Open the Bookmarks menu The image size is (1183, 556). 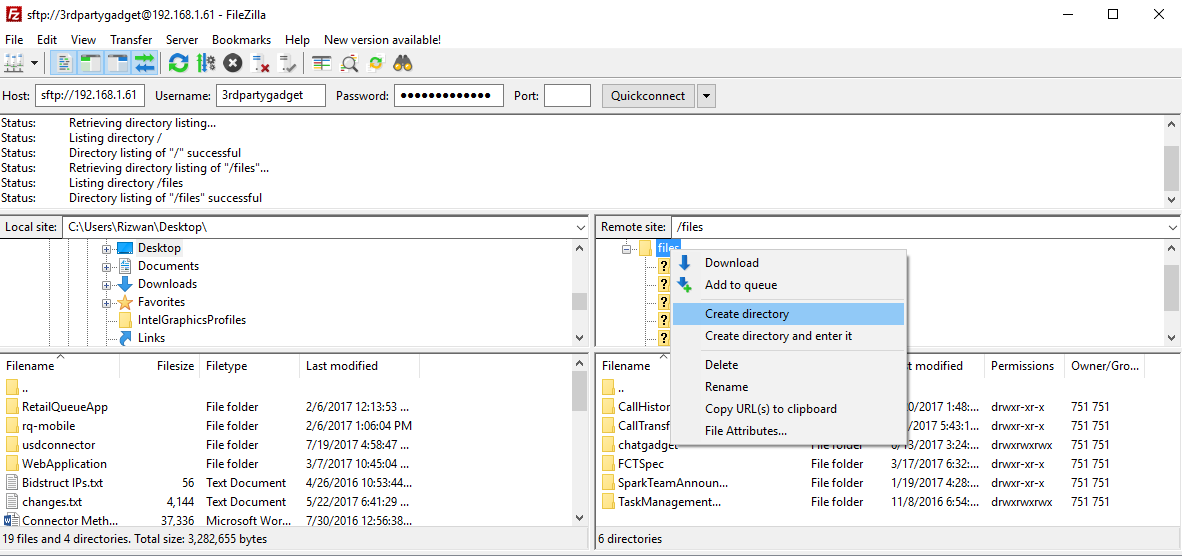[241, 40]
